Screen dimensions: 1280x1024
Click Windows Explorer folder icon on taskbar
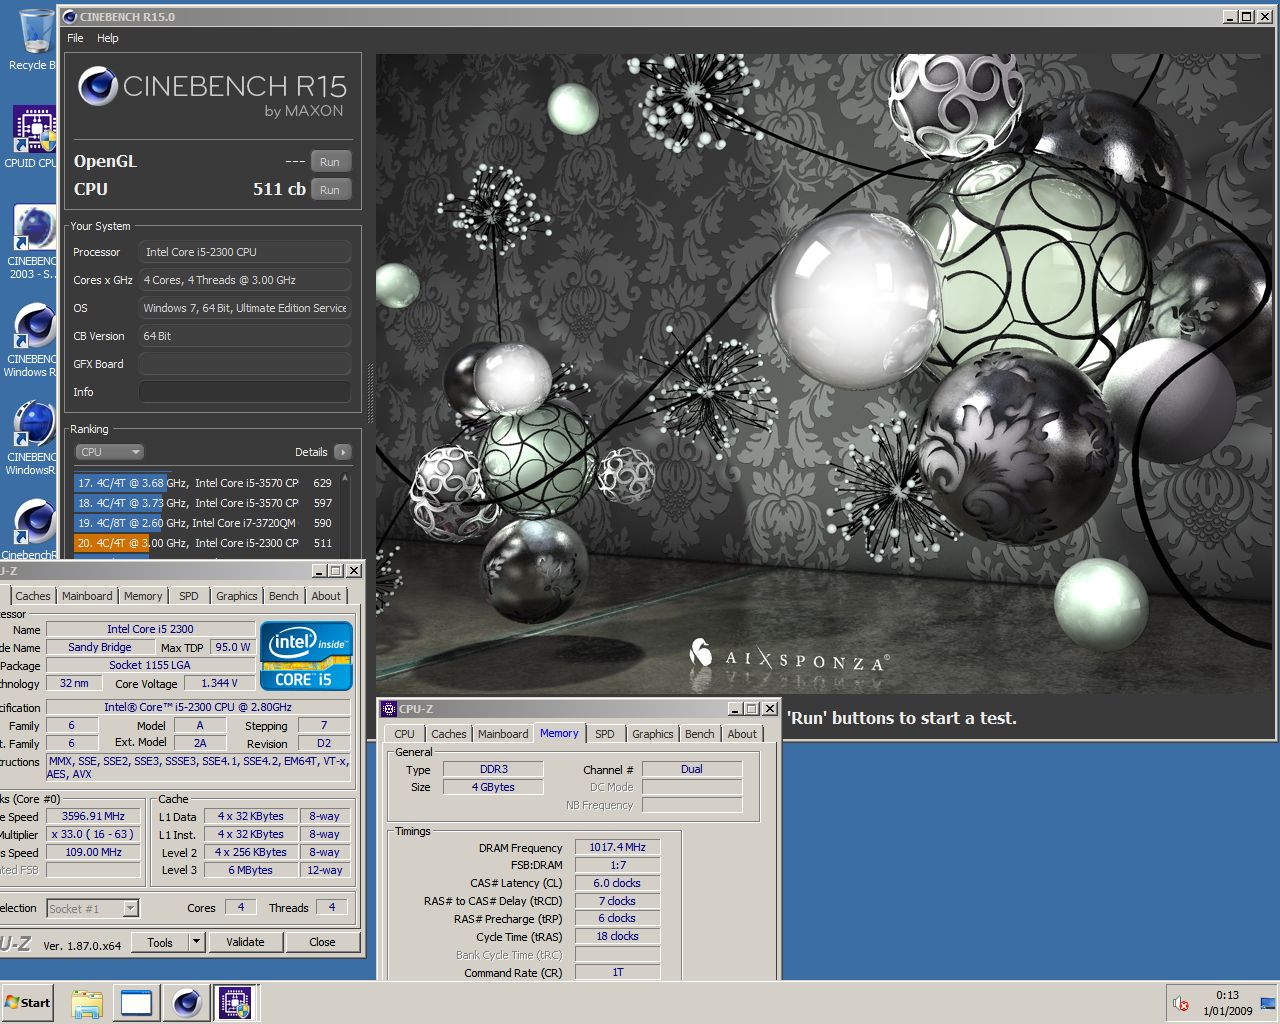tap(87, 1003)
